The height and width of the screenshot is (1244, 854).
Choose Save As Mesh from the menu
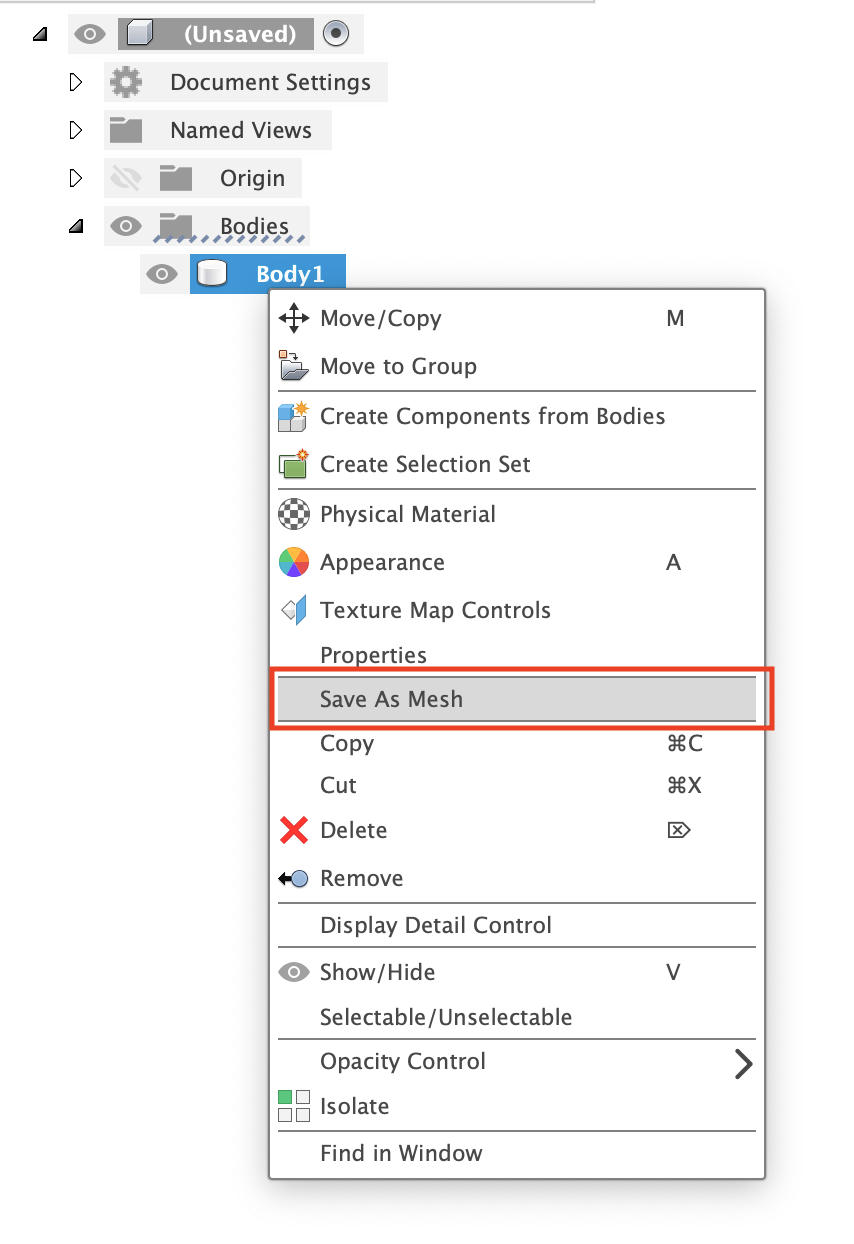[x=390, y=699]
